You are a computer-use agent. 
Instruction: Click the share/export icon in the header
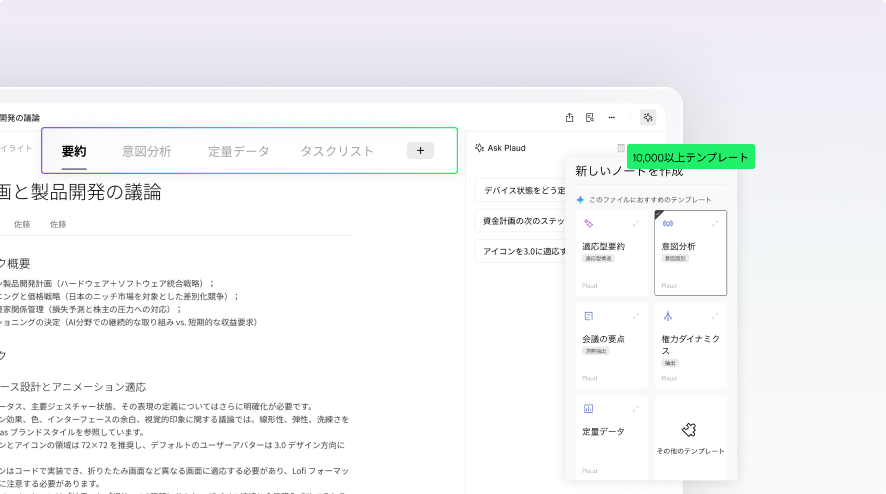click(569, 117)
